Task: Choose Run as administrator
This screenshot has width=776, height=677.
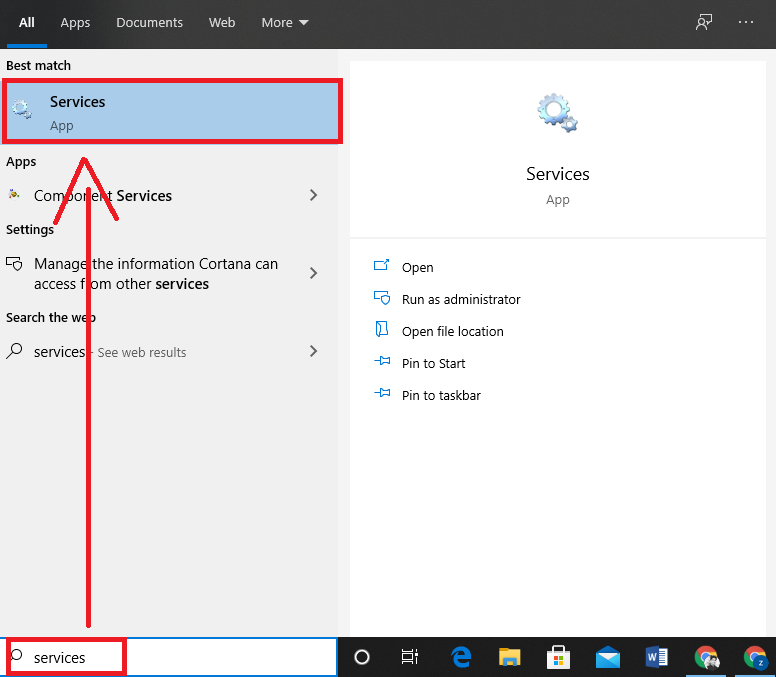Action: 461,299
